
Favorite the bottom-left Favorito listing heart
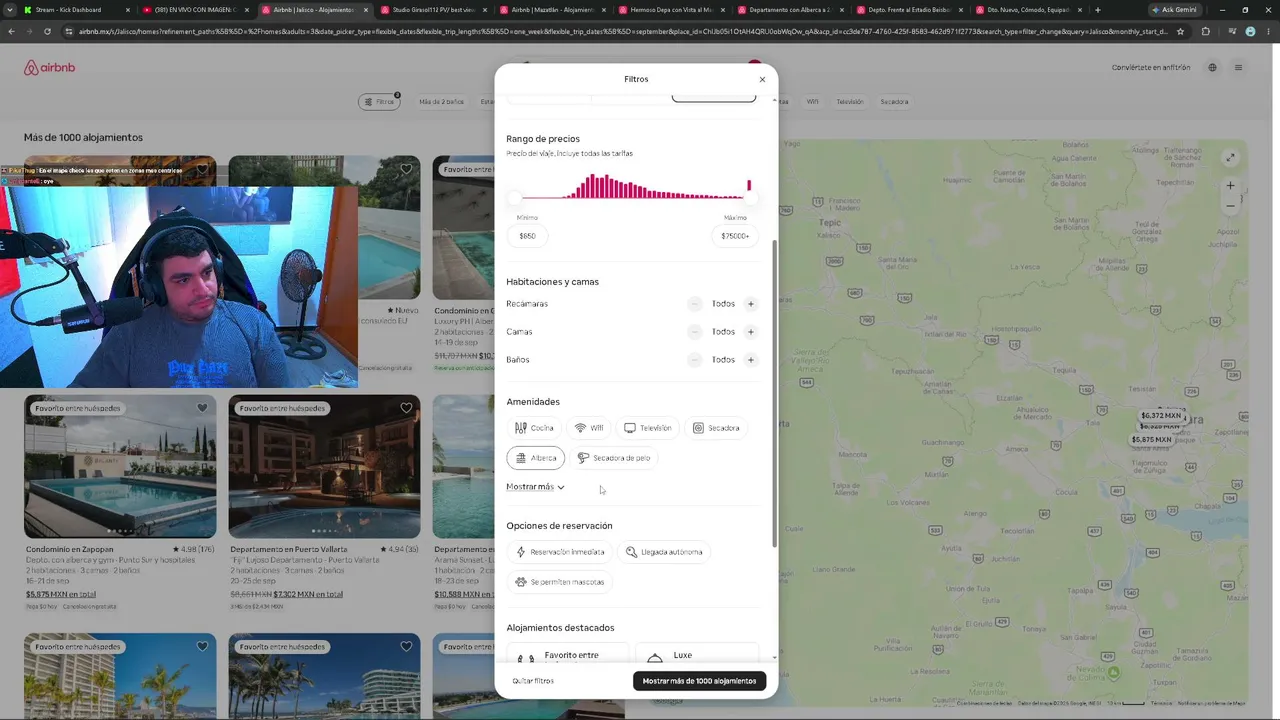202,647
